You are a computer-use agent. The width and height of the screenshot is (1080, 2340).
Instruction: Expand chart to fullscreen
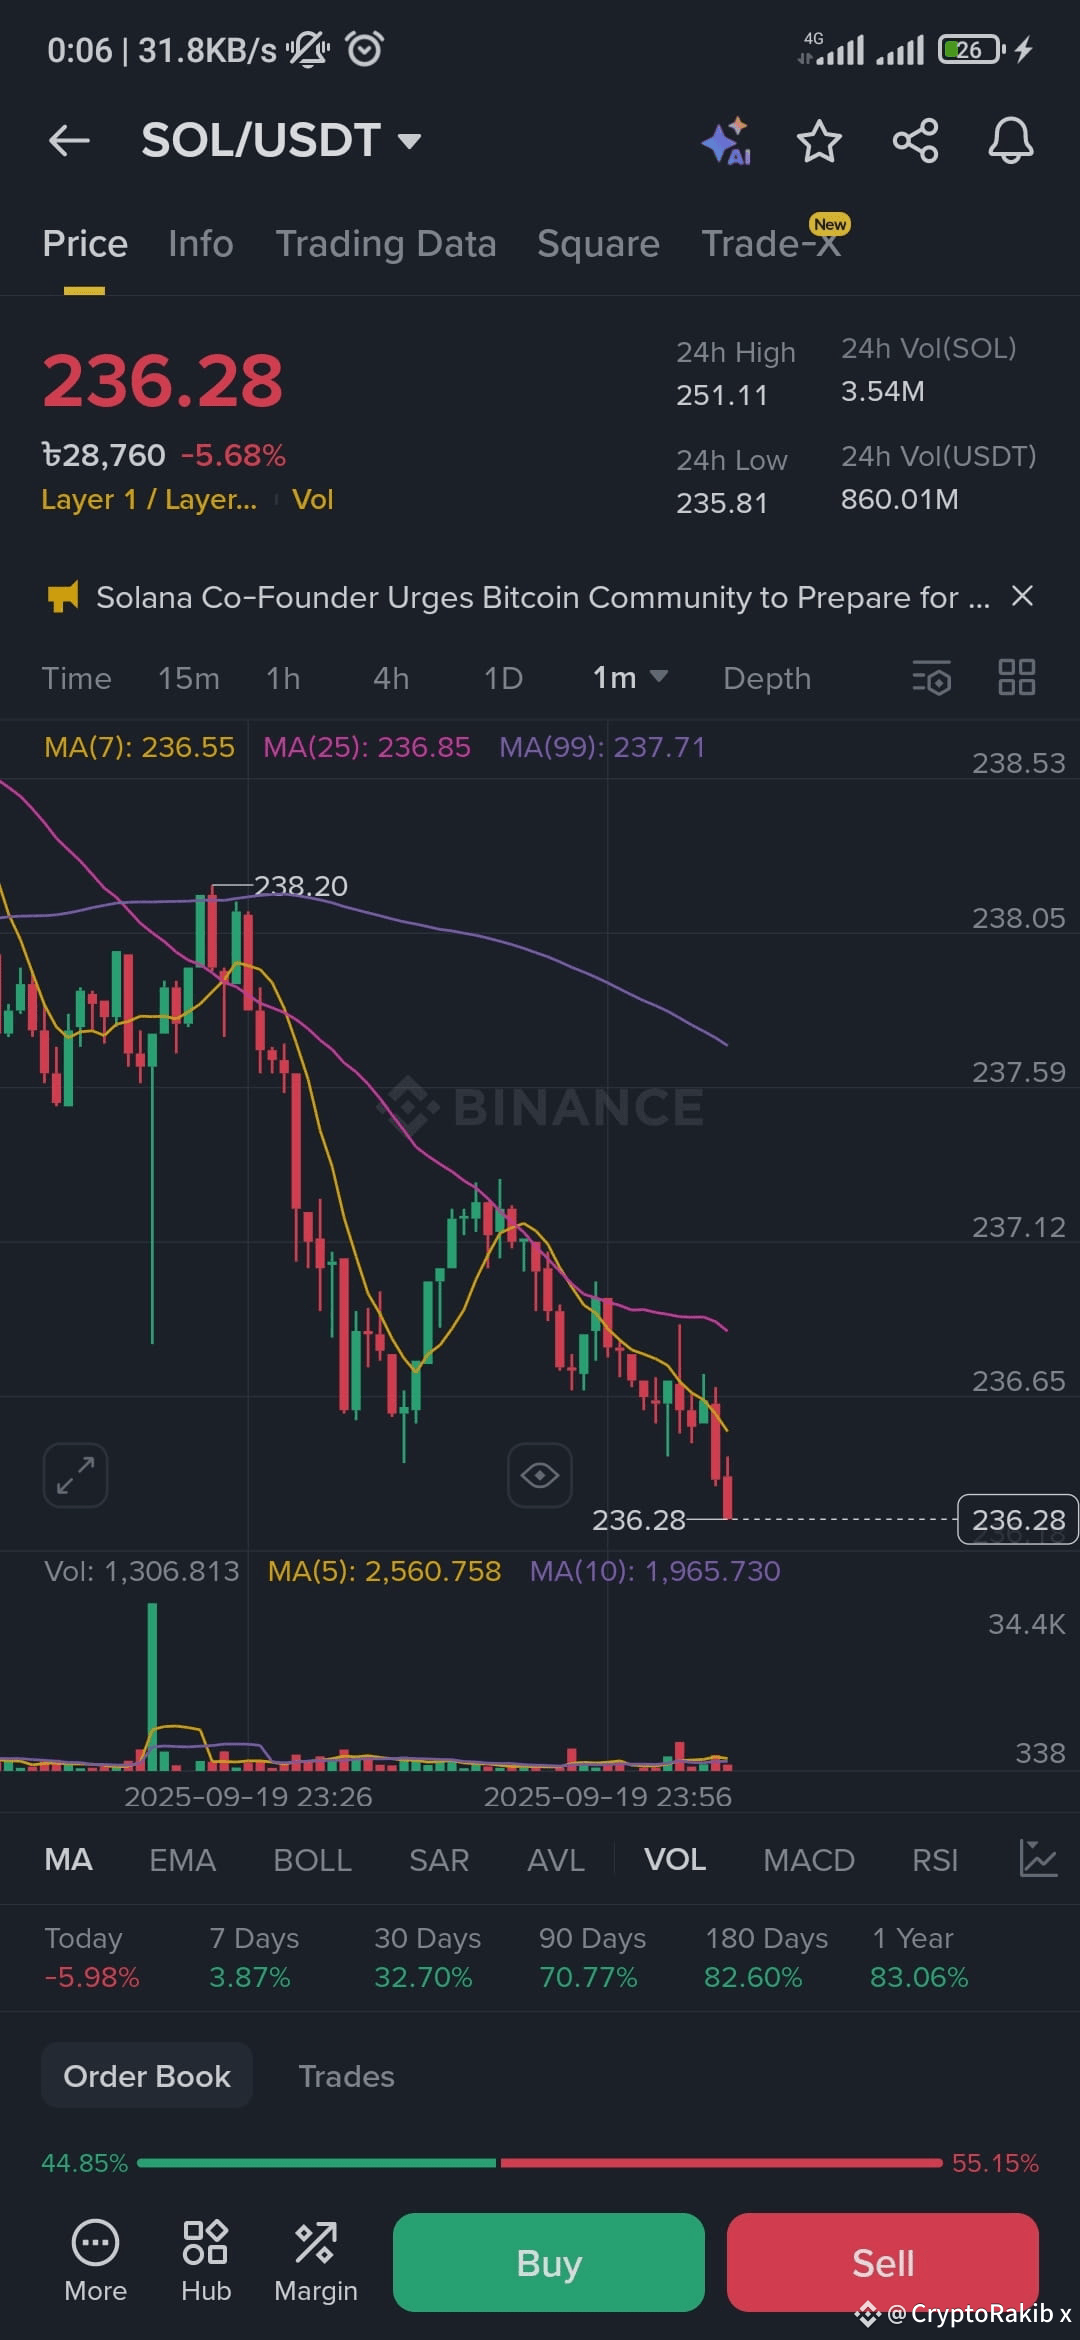[75, 1475]
